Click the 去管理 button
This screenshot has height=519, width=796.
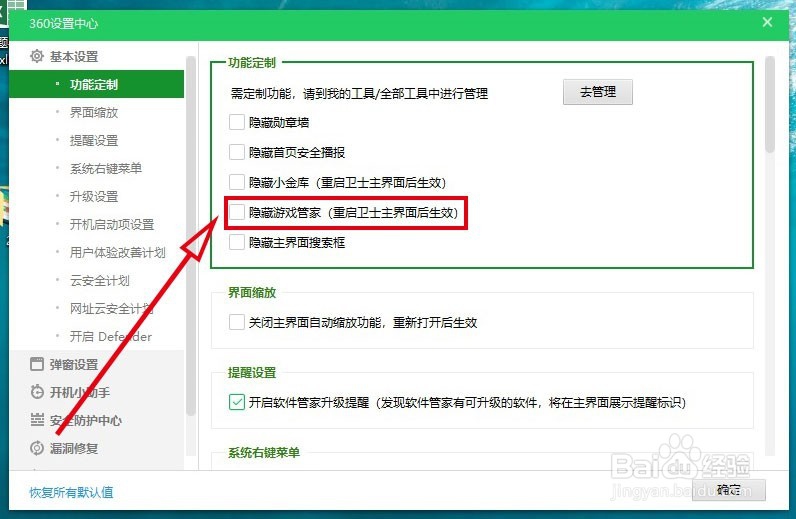(598, 92)
